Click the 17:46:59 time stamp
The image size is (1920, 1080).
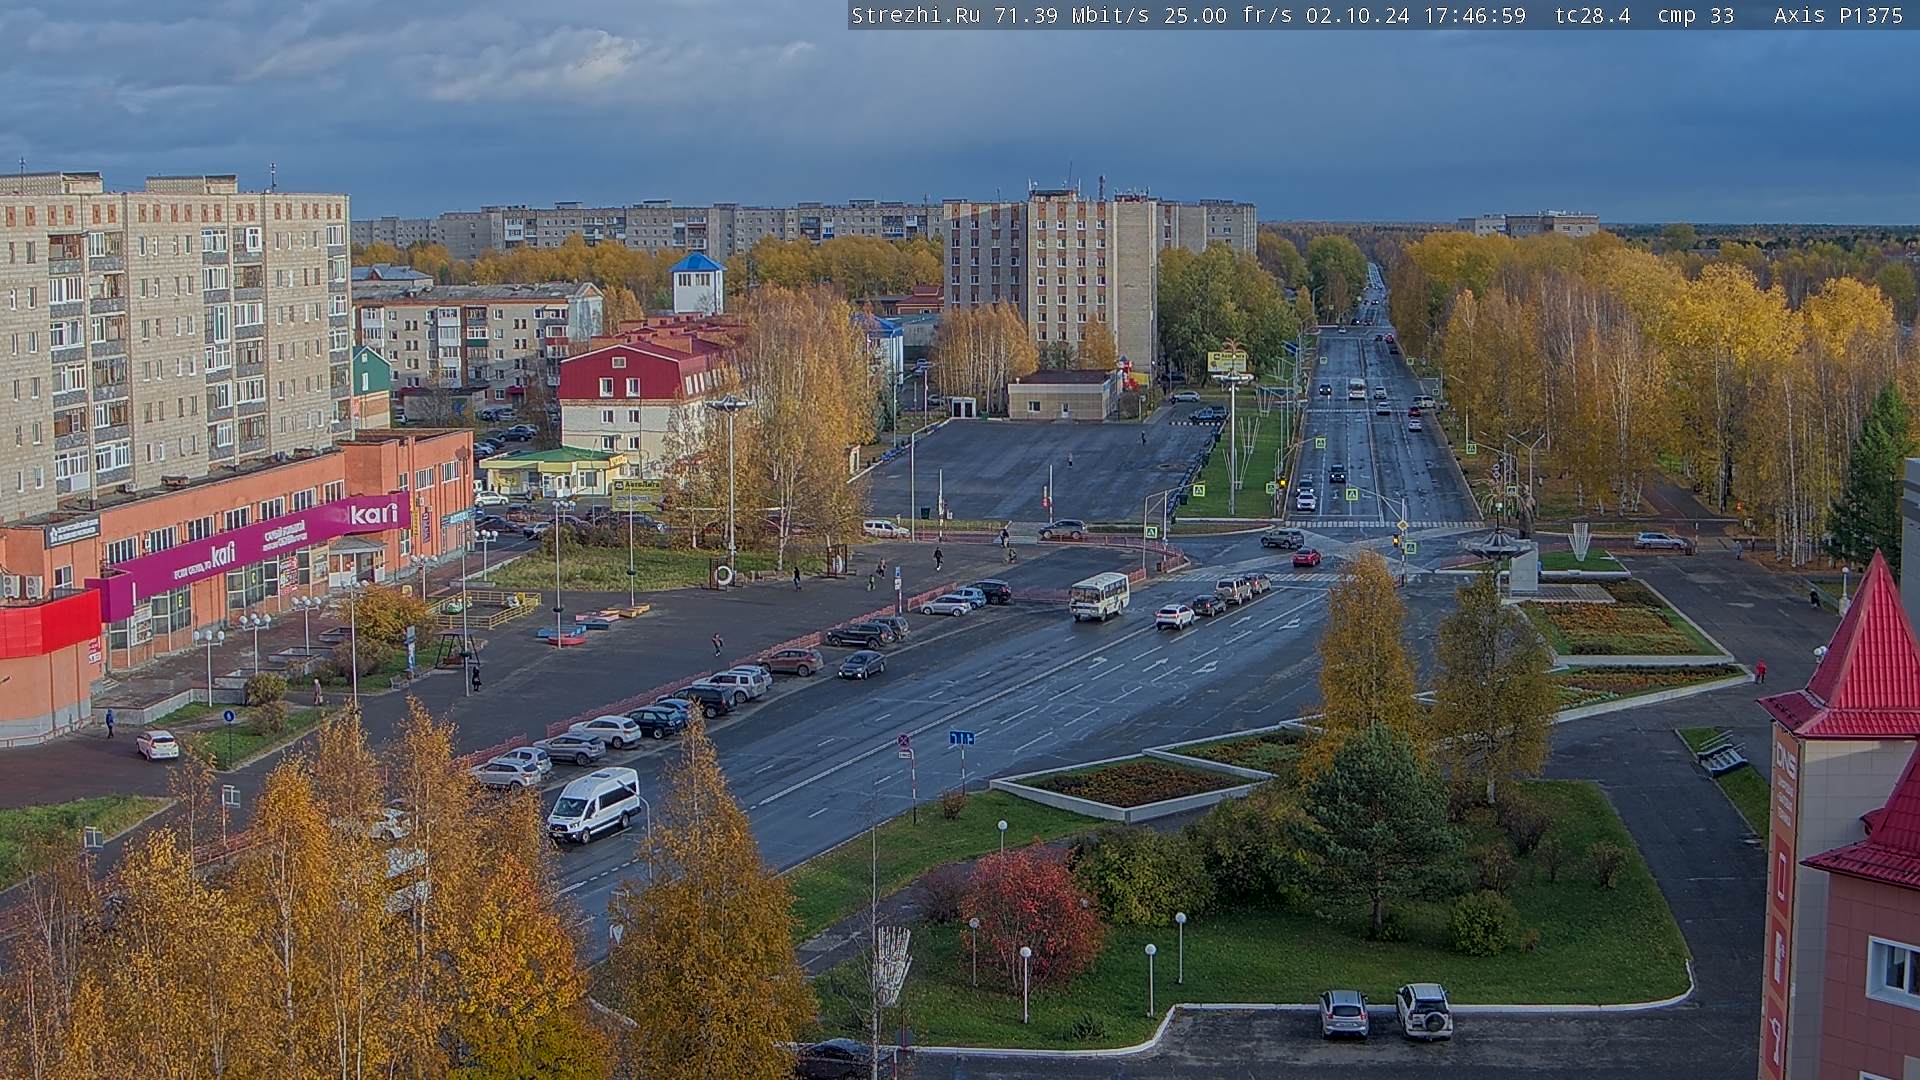pyautogui.click(x=1474, y=15)
